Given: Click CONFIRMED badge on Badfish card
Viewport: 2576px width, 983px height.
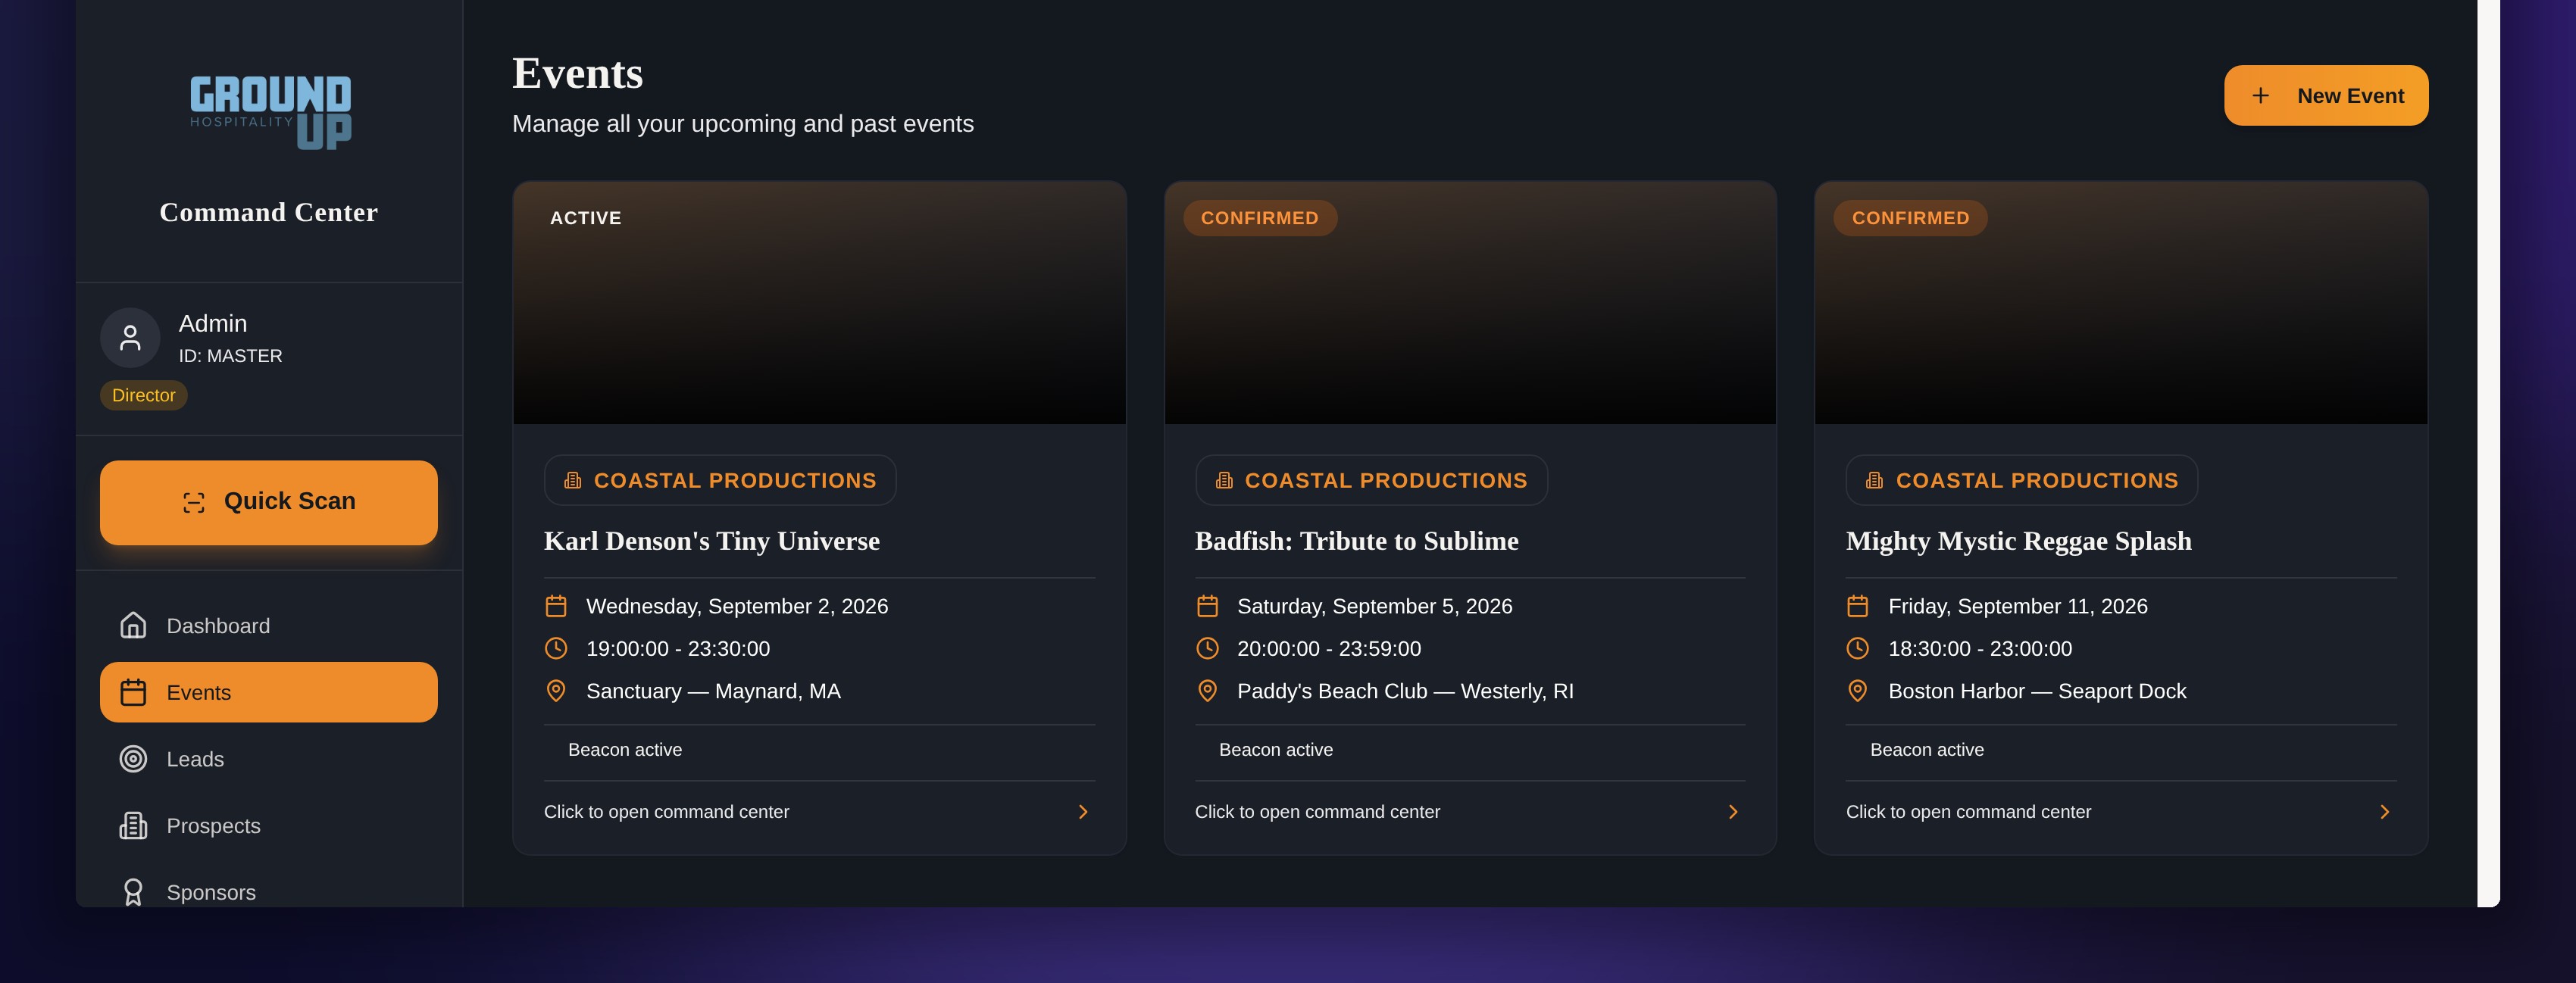Looking at the screenshot, I should pos(1260,218).
